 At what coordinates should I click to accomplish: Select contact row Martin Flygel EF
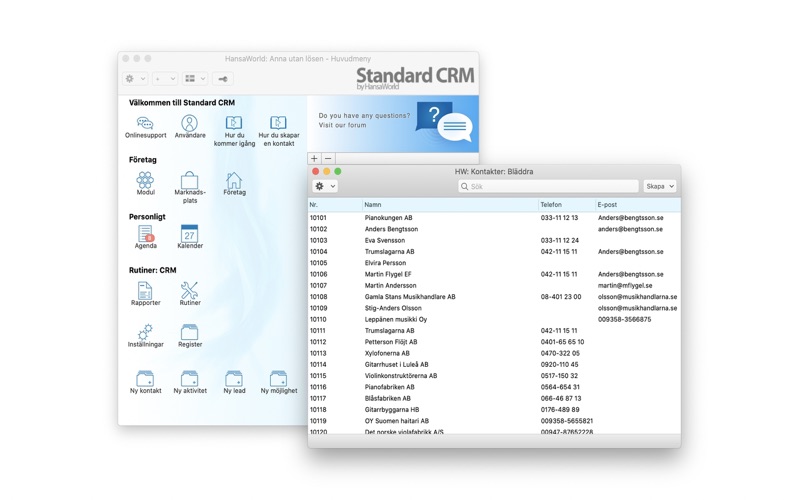(x=494, y=274)
